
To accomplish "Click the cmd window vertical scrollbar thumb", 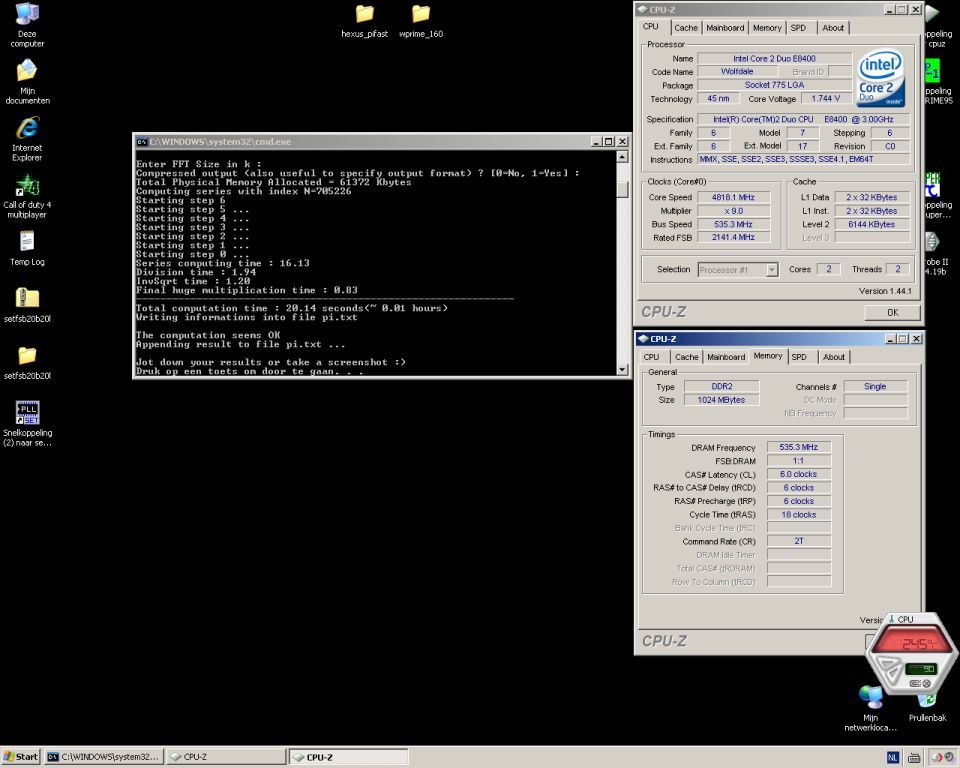I will tap(622, 190).
